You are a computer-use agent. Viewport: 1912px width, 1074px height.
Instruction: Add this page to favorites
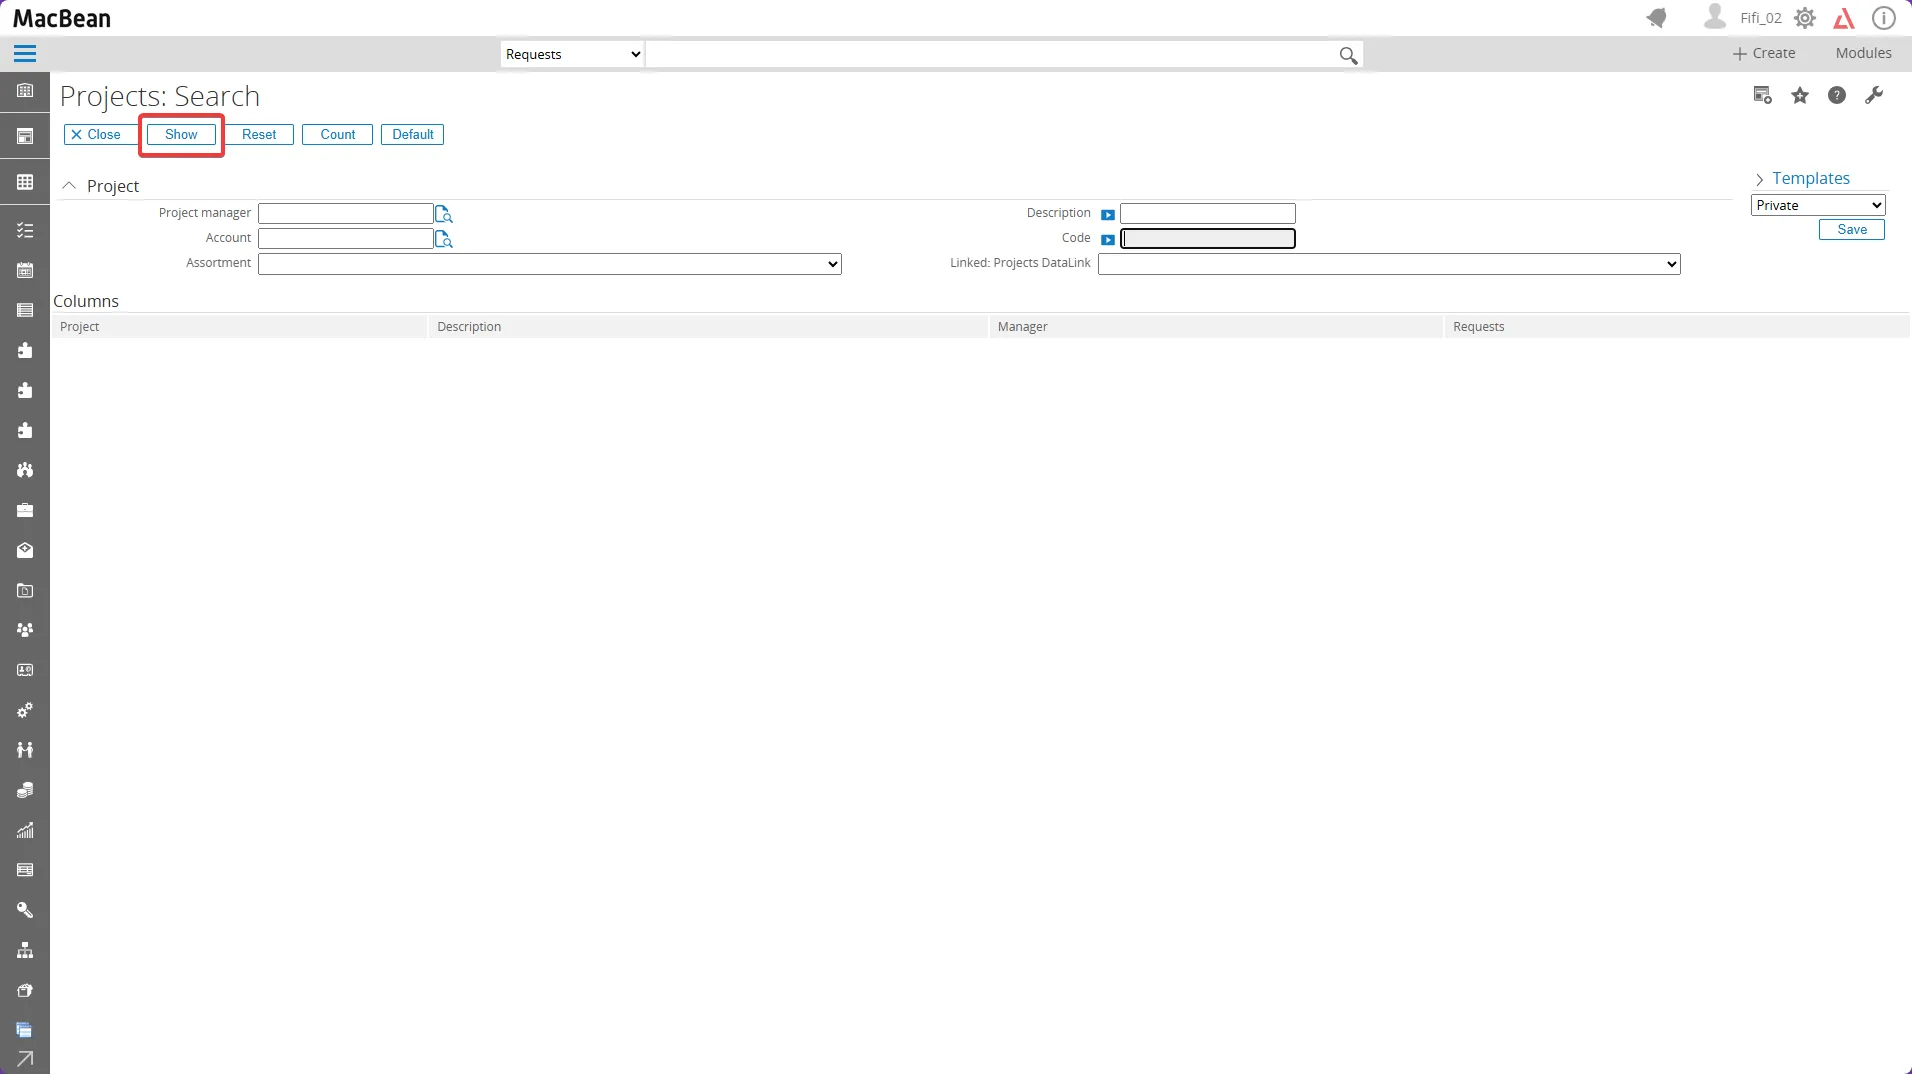tap(1800, 96)
